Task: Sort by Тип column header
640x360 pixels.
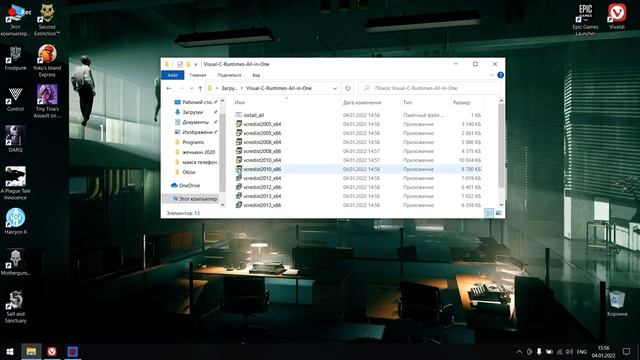Action: click(x=407, y=102)
